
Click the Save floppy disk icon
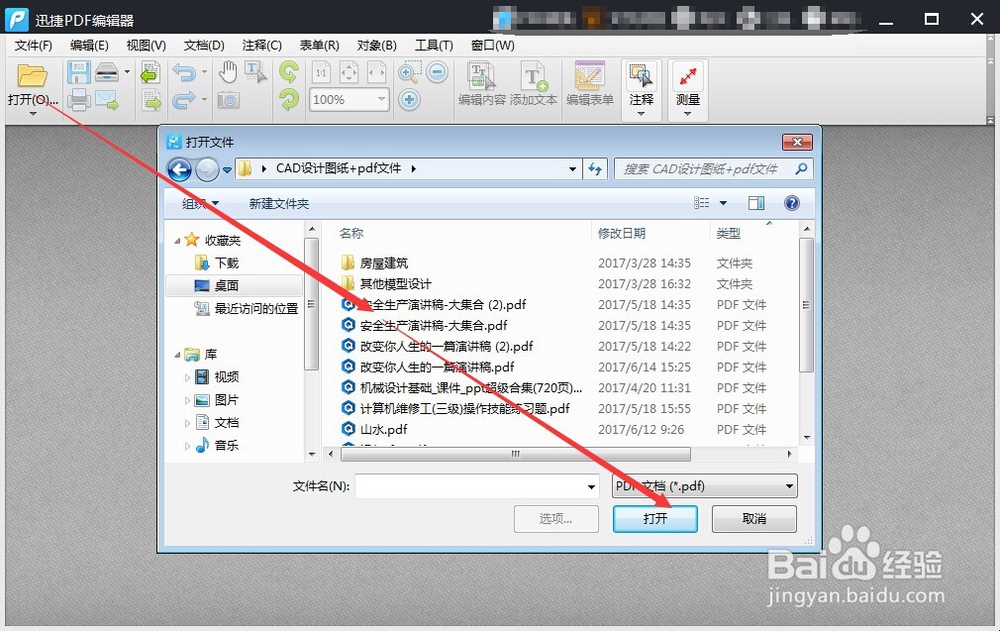78,72
